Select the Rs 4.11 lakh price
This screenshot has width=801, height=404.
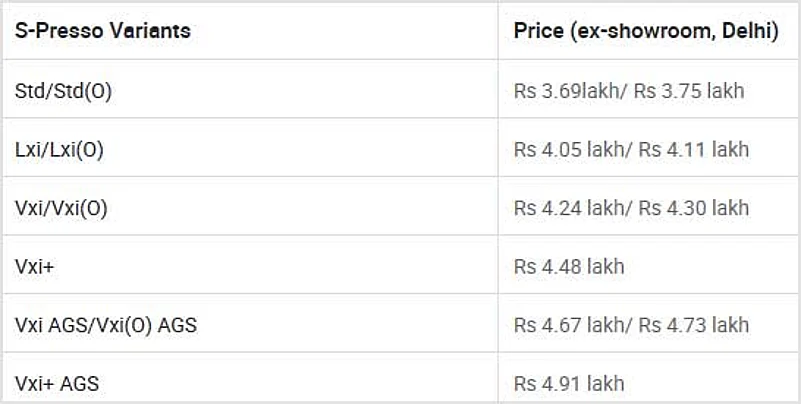coord(694,150)
